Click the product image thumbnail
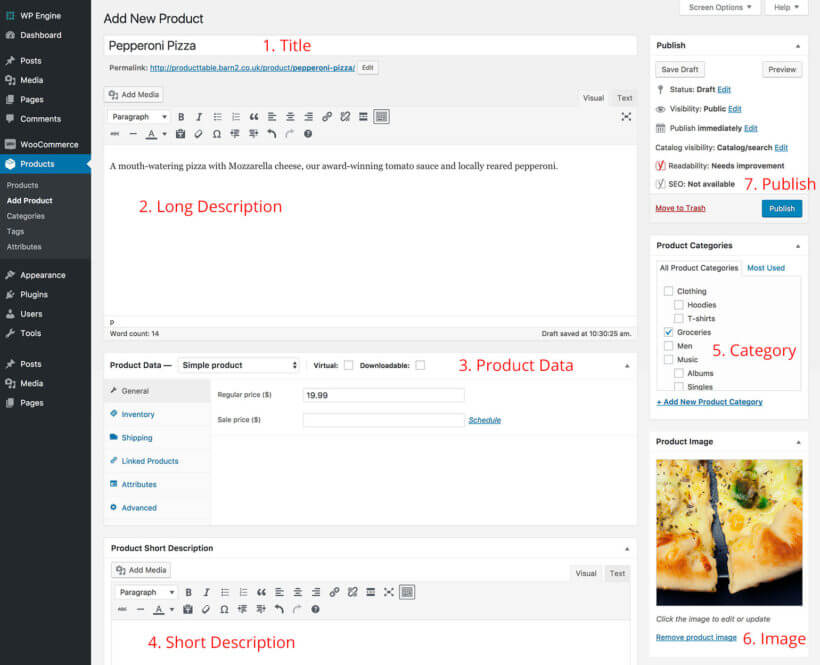 pyautogui.click(x=728, y=533)
